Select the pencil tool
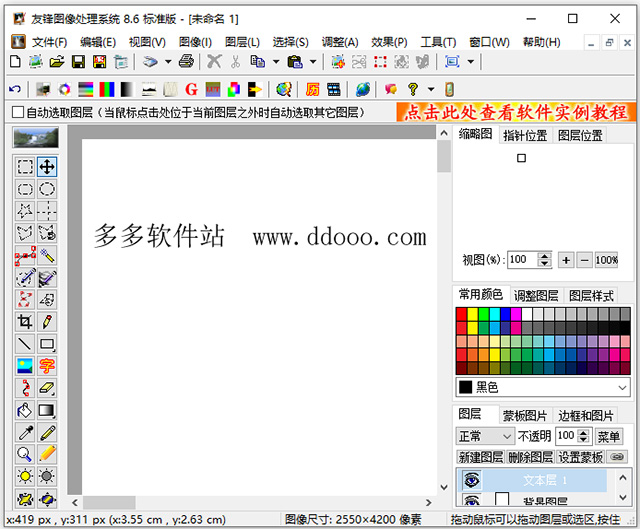This screenshot has height=529, width=640. click(x=47, y=322)
